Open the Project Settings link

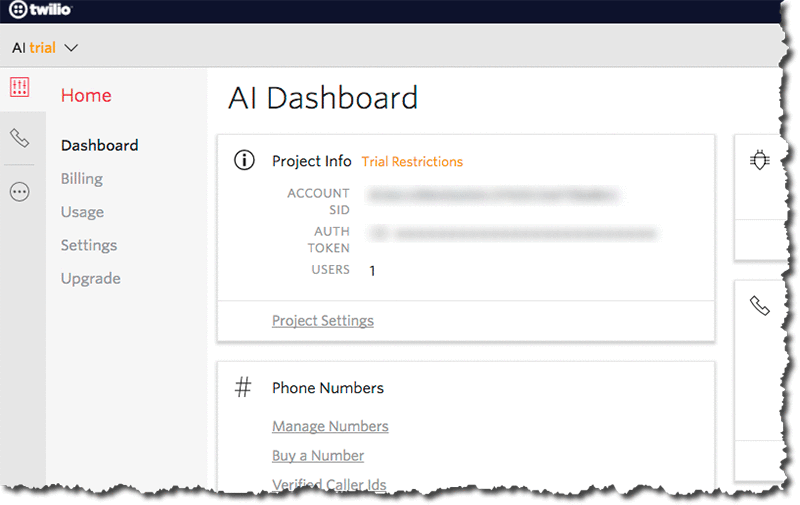tap(322, 321)
